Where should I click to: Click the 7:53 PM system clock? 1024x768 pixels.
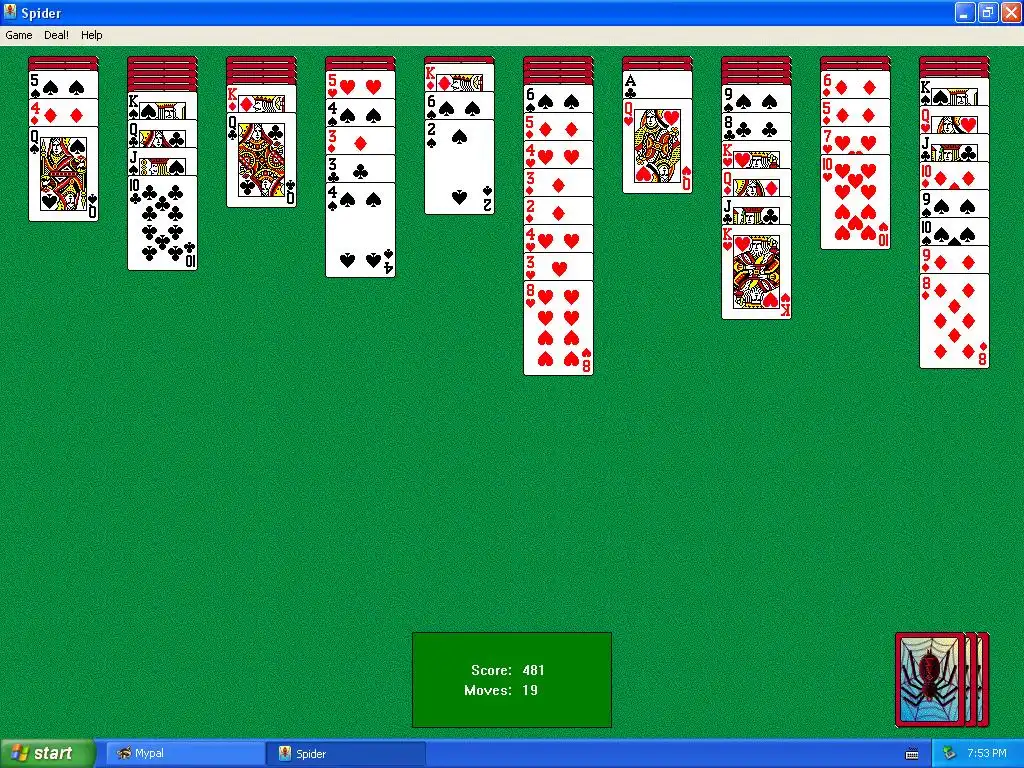987,754
